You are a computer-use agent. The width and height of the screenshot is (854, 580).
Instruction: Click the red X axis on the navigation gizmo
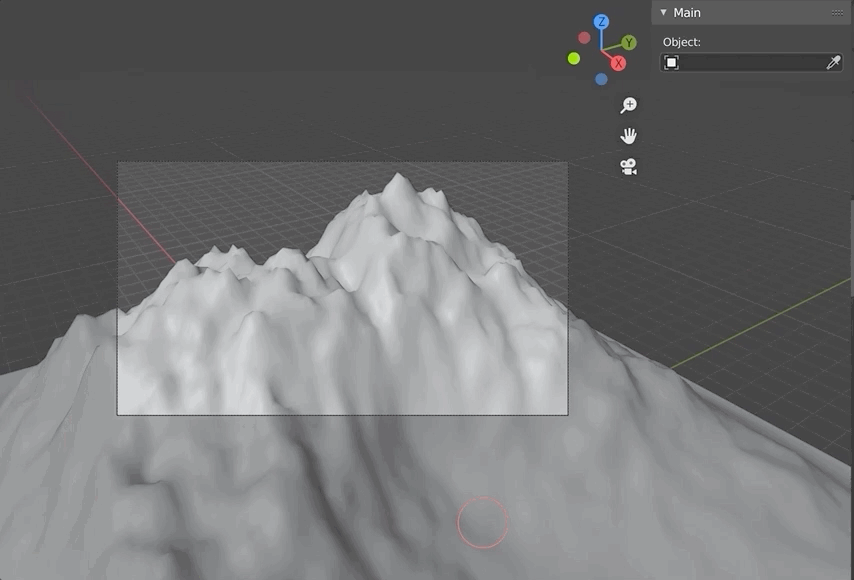[x=617, y=63]
